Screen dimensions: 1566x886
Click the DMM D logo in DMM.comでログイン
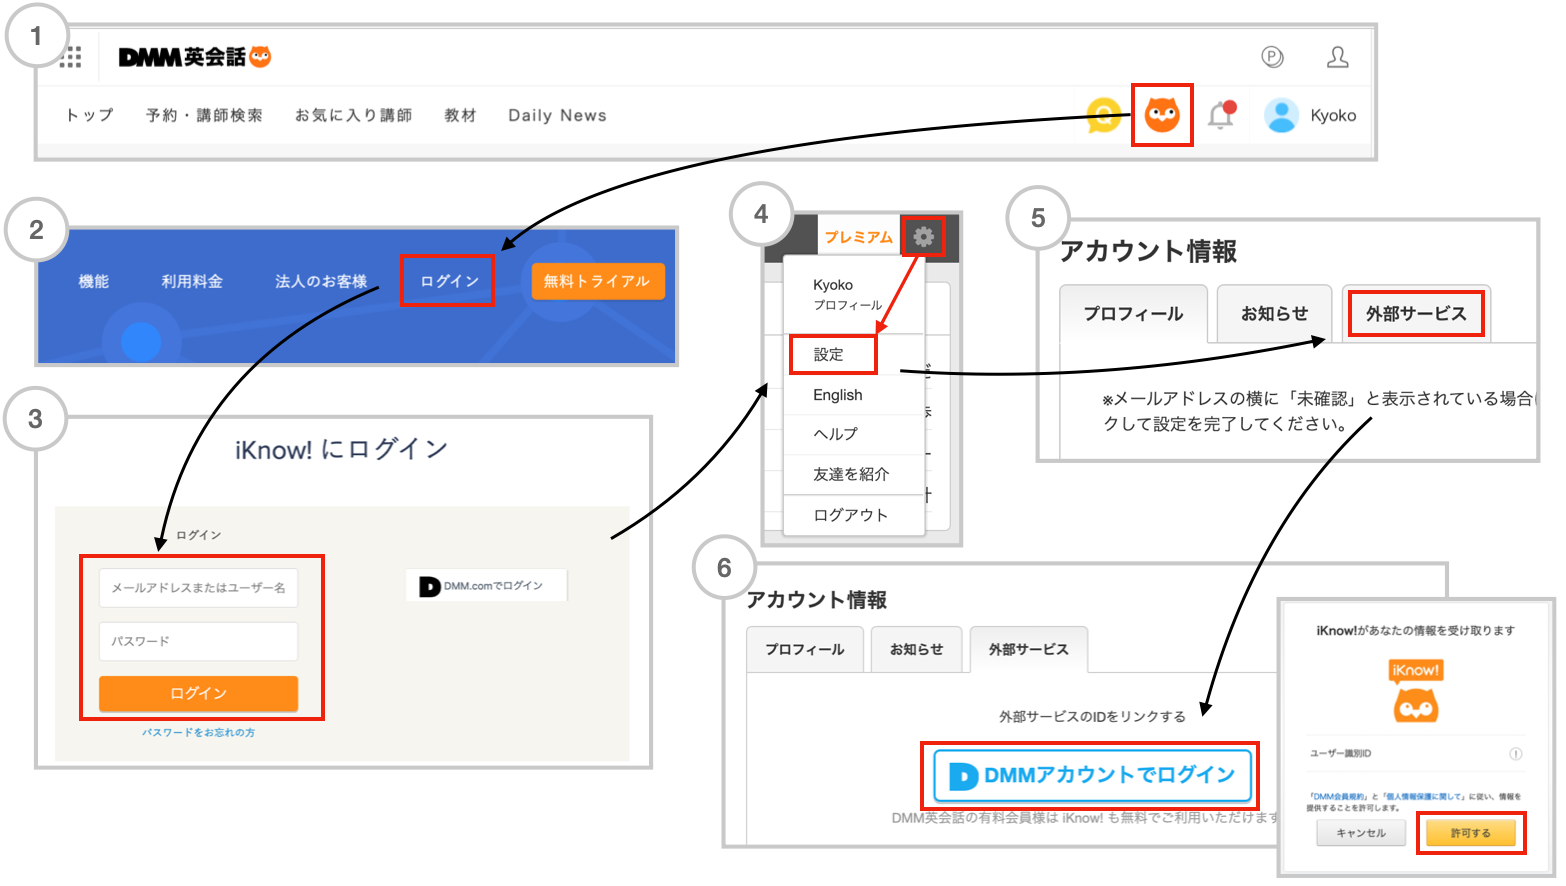point(429,586)
